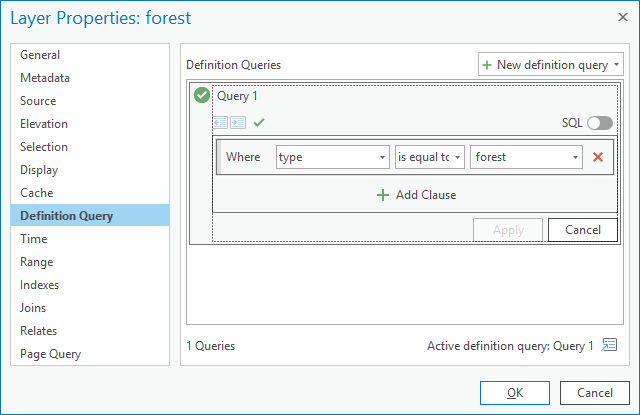Click the green Query 1 active checkmark icon
The width and height of the screenshot is (640, 415).
pyautogui.click(x=202, y=97)
